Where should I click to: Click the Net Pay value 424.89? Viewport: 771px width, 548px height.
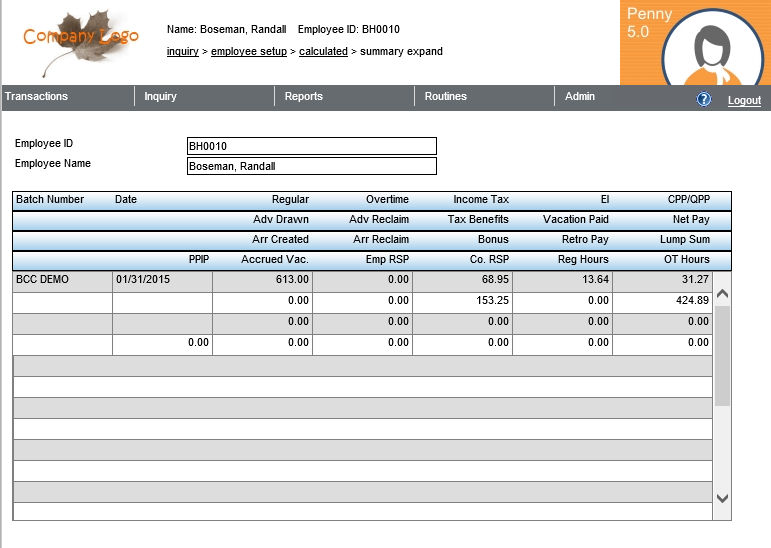point(661,301)
